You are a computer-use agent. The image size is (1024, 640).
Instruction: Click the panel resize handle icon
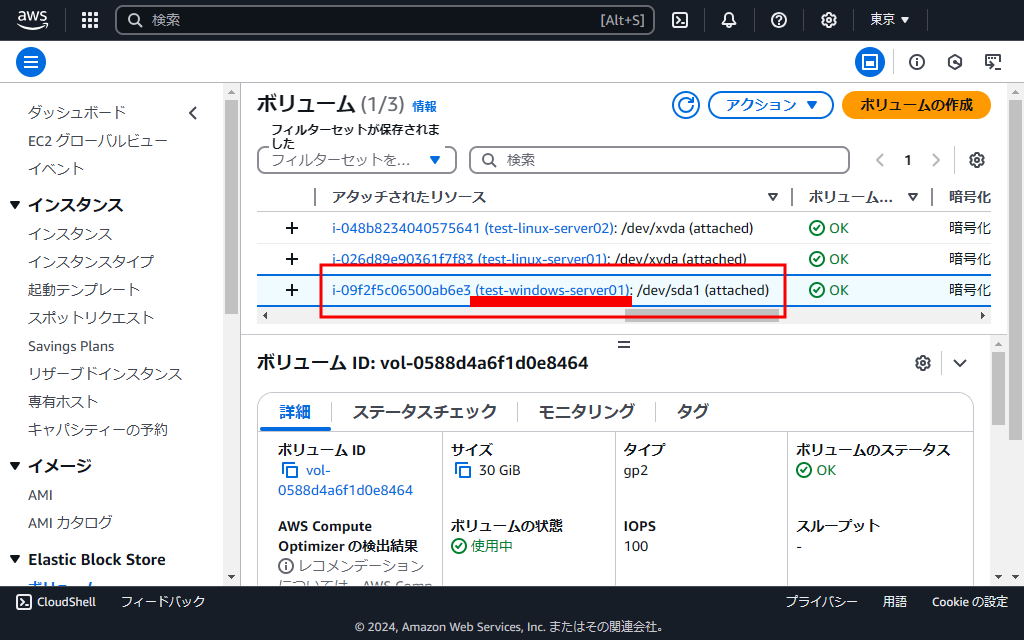click(x=624, y=344)
